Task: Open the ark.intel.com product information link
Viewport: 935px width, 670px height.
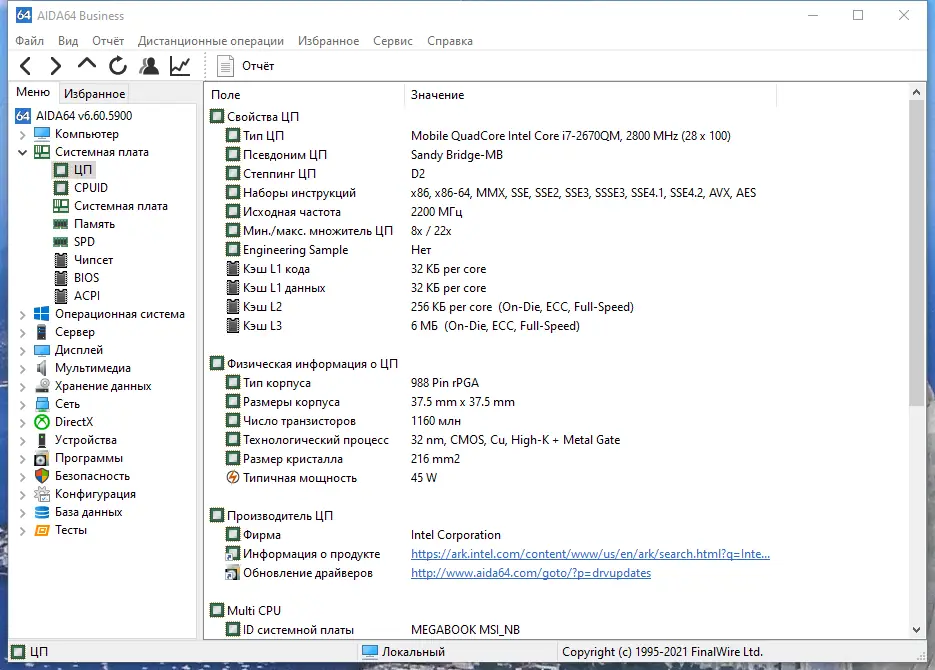Action: (590, 554)
